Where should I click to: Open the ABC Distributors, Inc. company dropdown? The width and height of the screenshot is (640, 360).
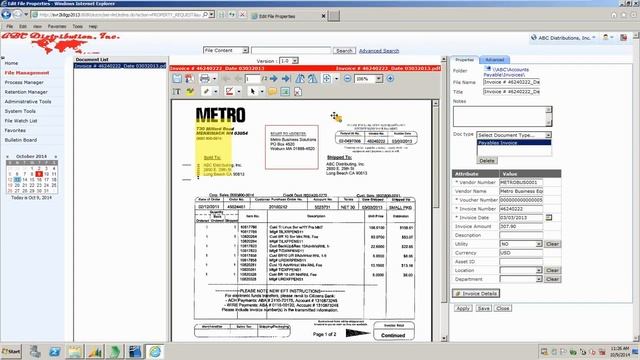563,38
